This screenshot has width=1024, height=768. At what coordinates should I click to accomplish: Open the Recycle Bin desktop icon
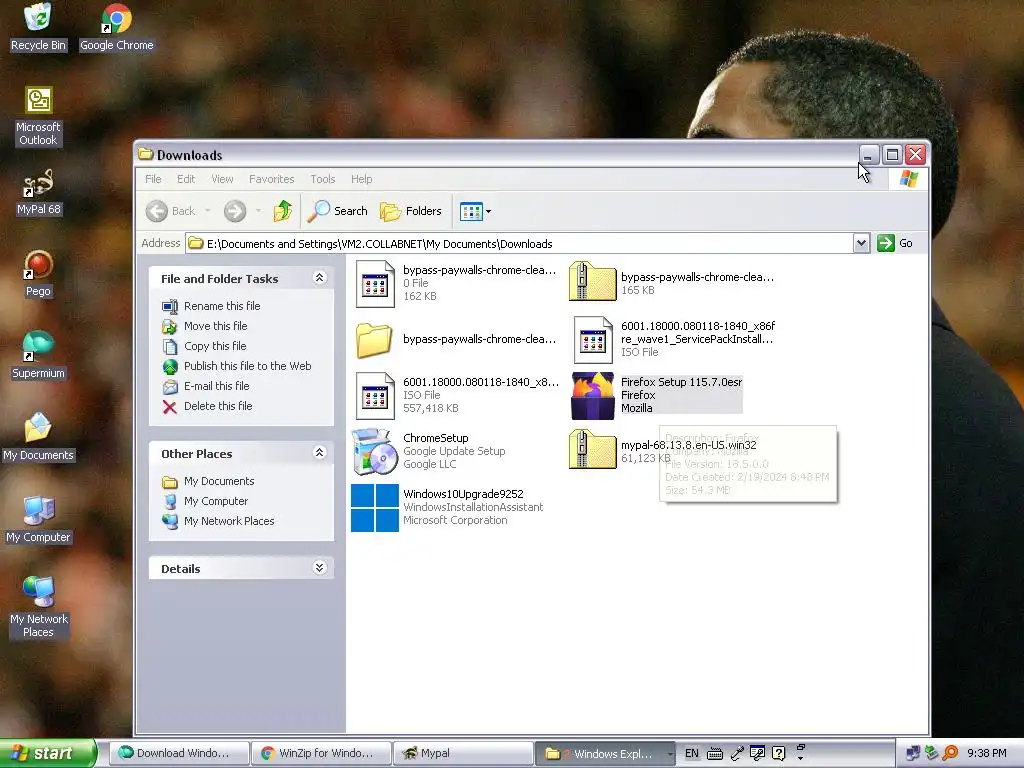pyautogui.click(x=38, y=27)
